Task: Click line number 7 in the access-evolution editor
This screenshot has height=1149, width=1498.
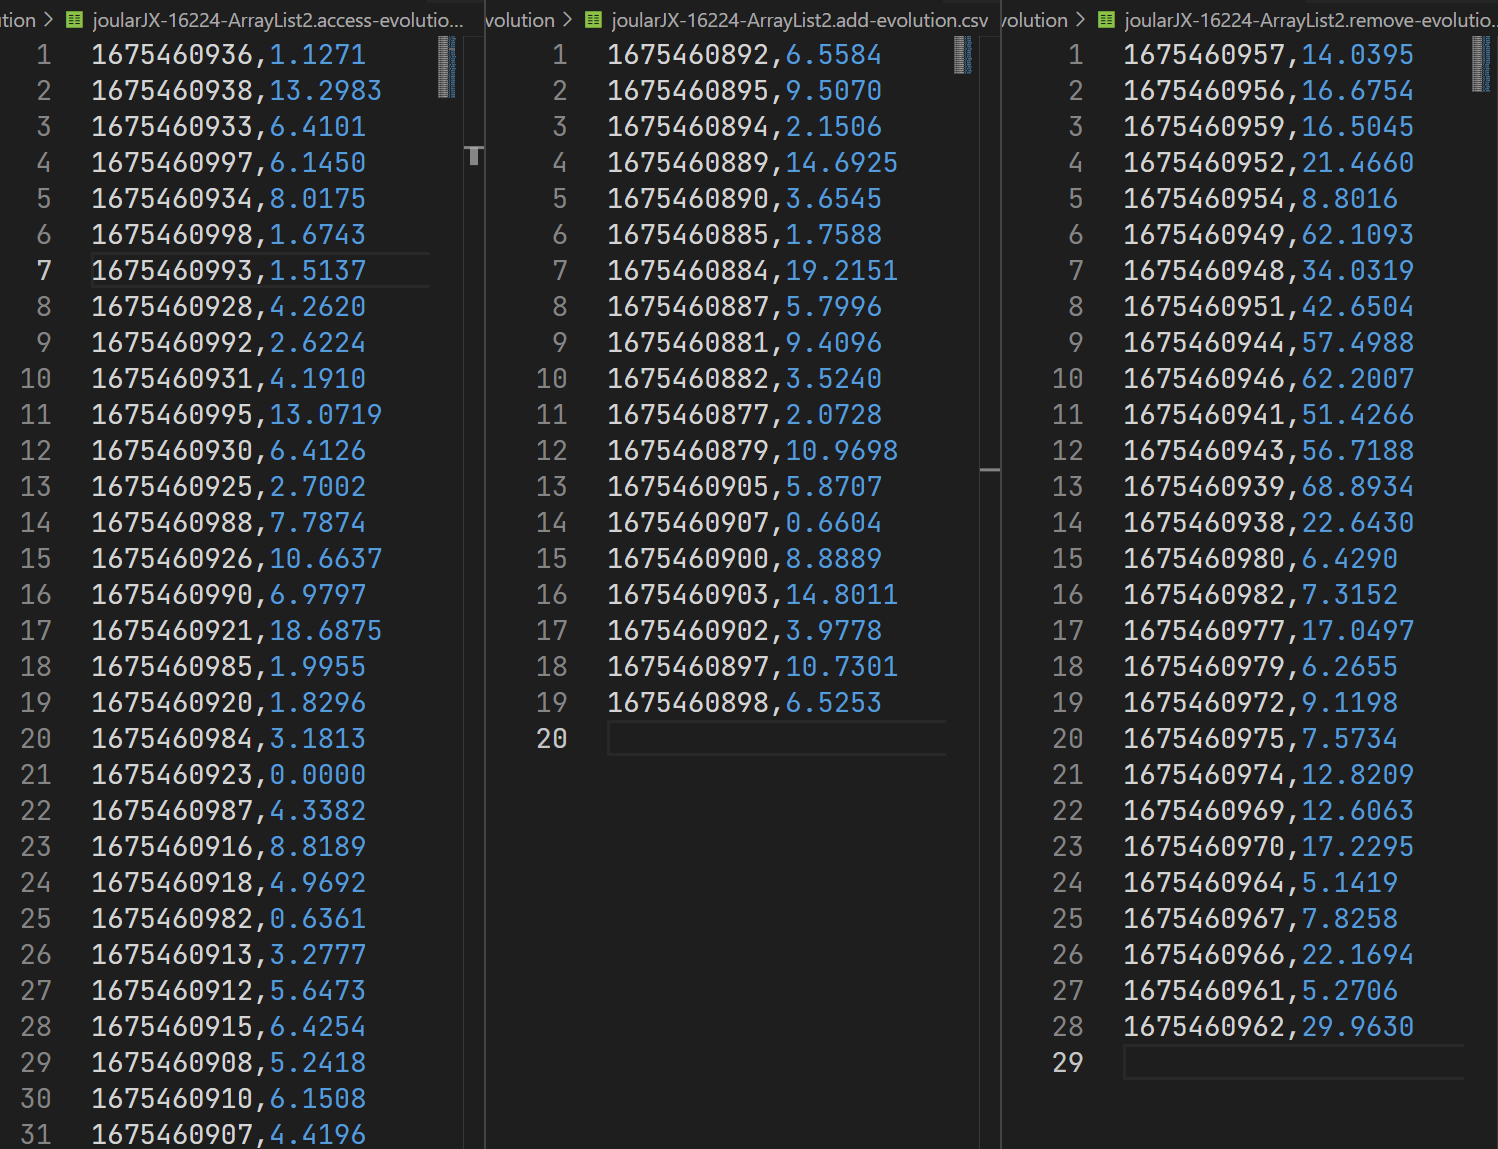Action: tap(44, 271)
